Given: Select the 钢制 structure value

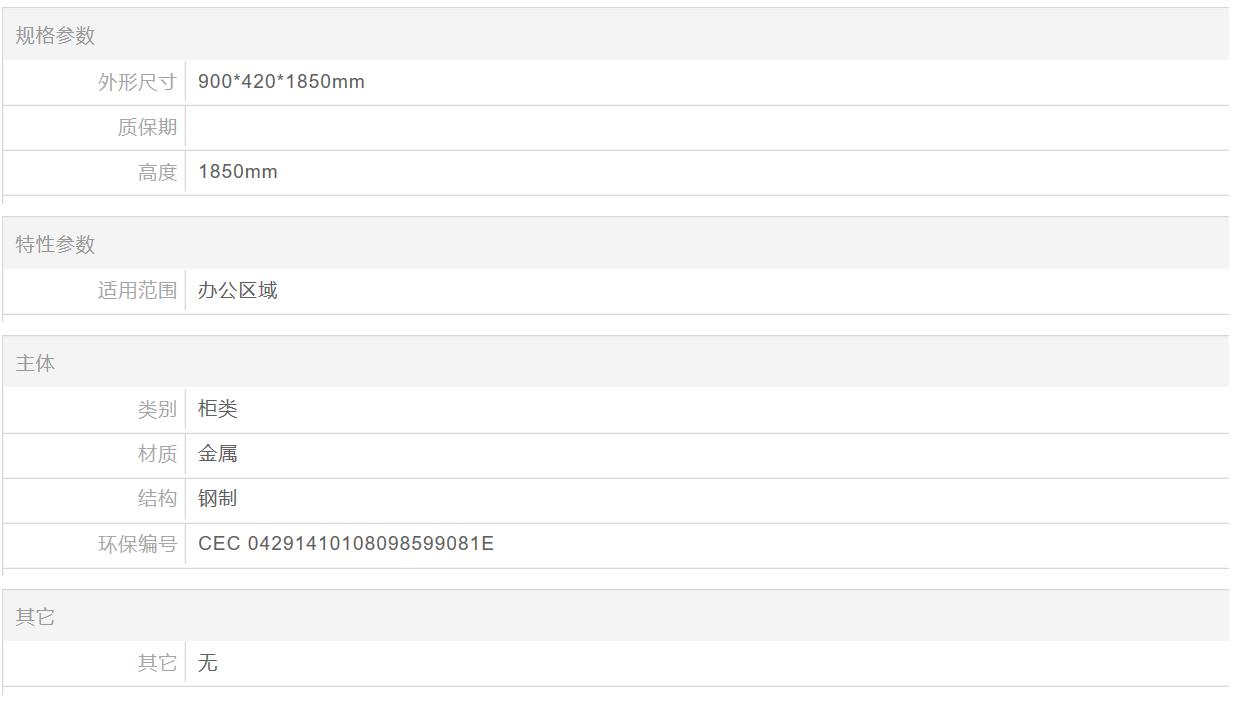Looking at the screenshot, I should (218, 499).
